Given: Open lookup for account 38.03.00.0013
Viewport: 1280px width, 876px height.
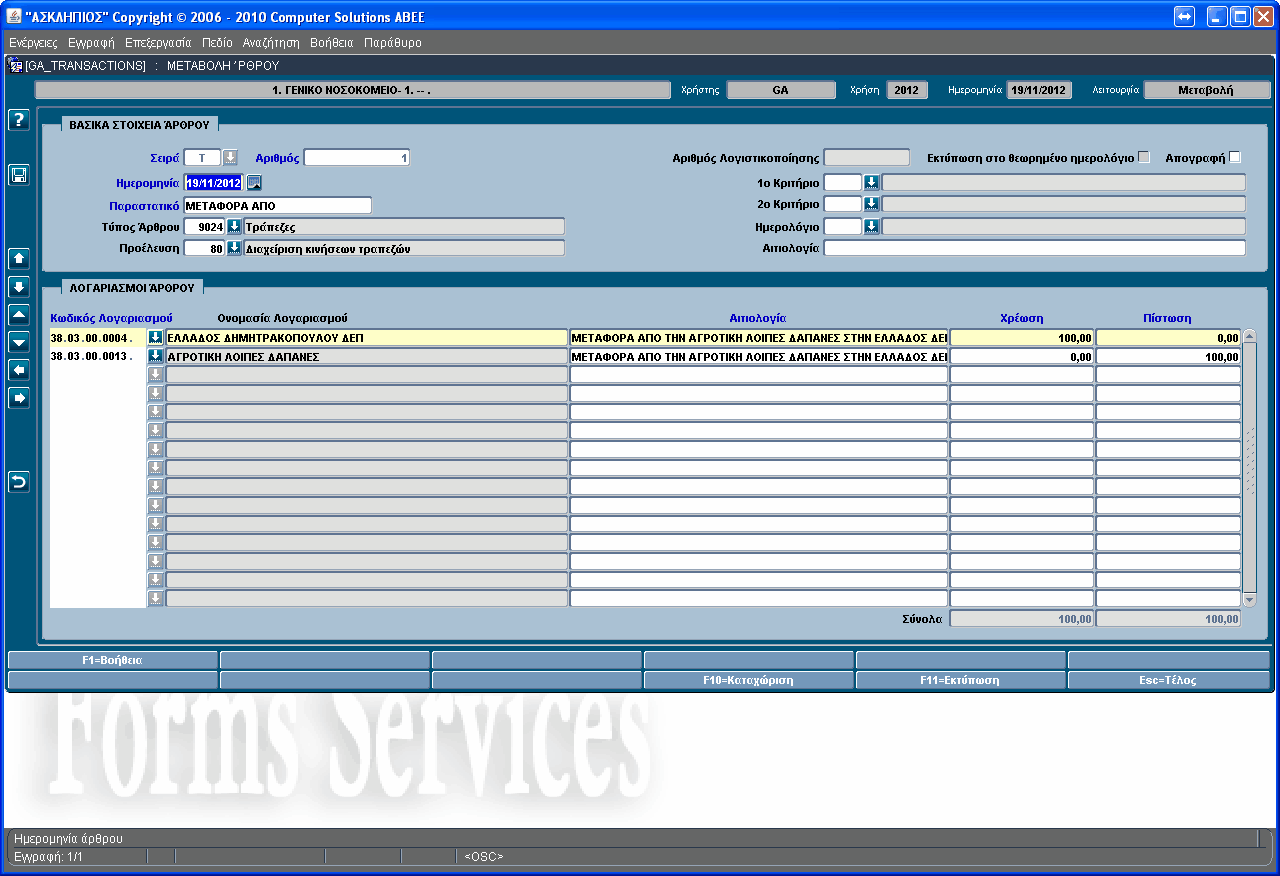Looking at the screenshot, I should tap(156, 356).
